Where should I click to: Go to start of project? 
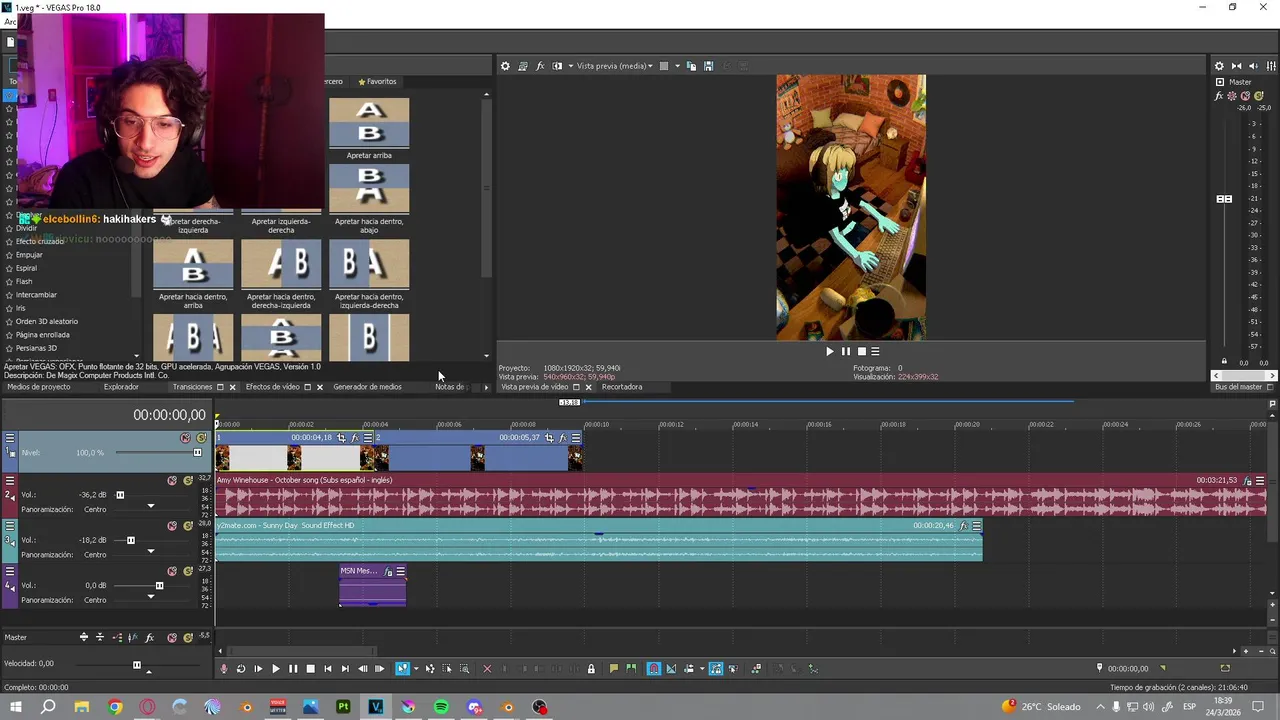[x=327, y=669]
